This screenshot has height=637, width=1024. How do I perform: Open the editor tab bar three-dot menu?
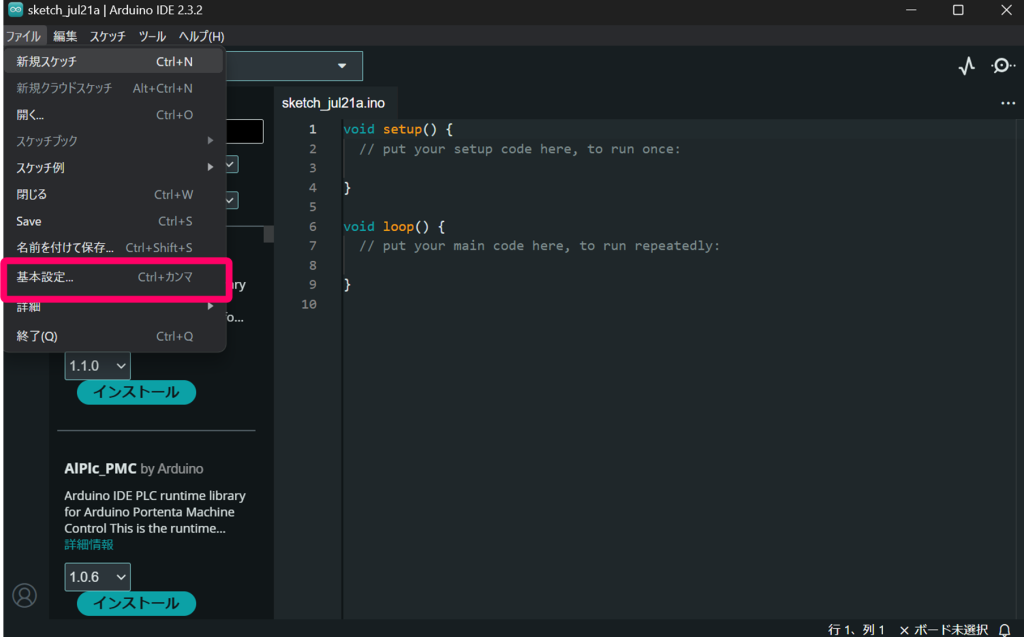1008,103
